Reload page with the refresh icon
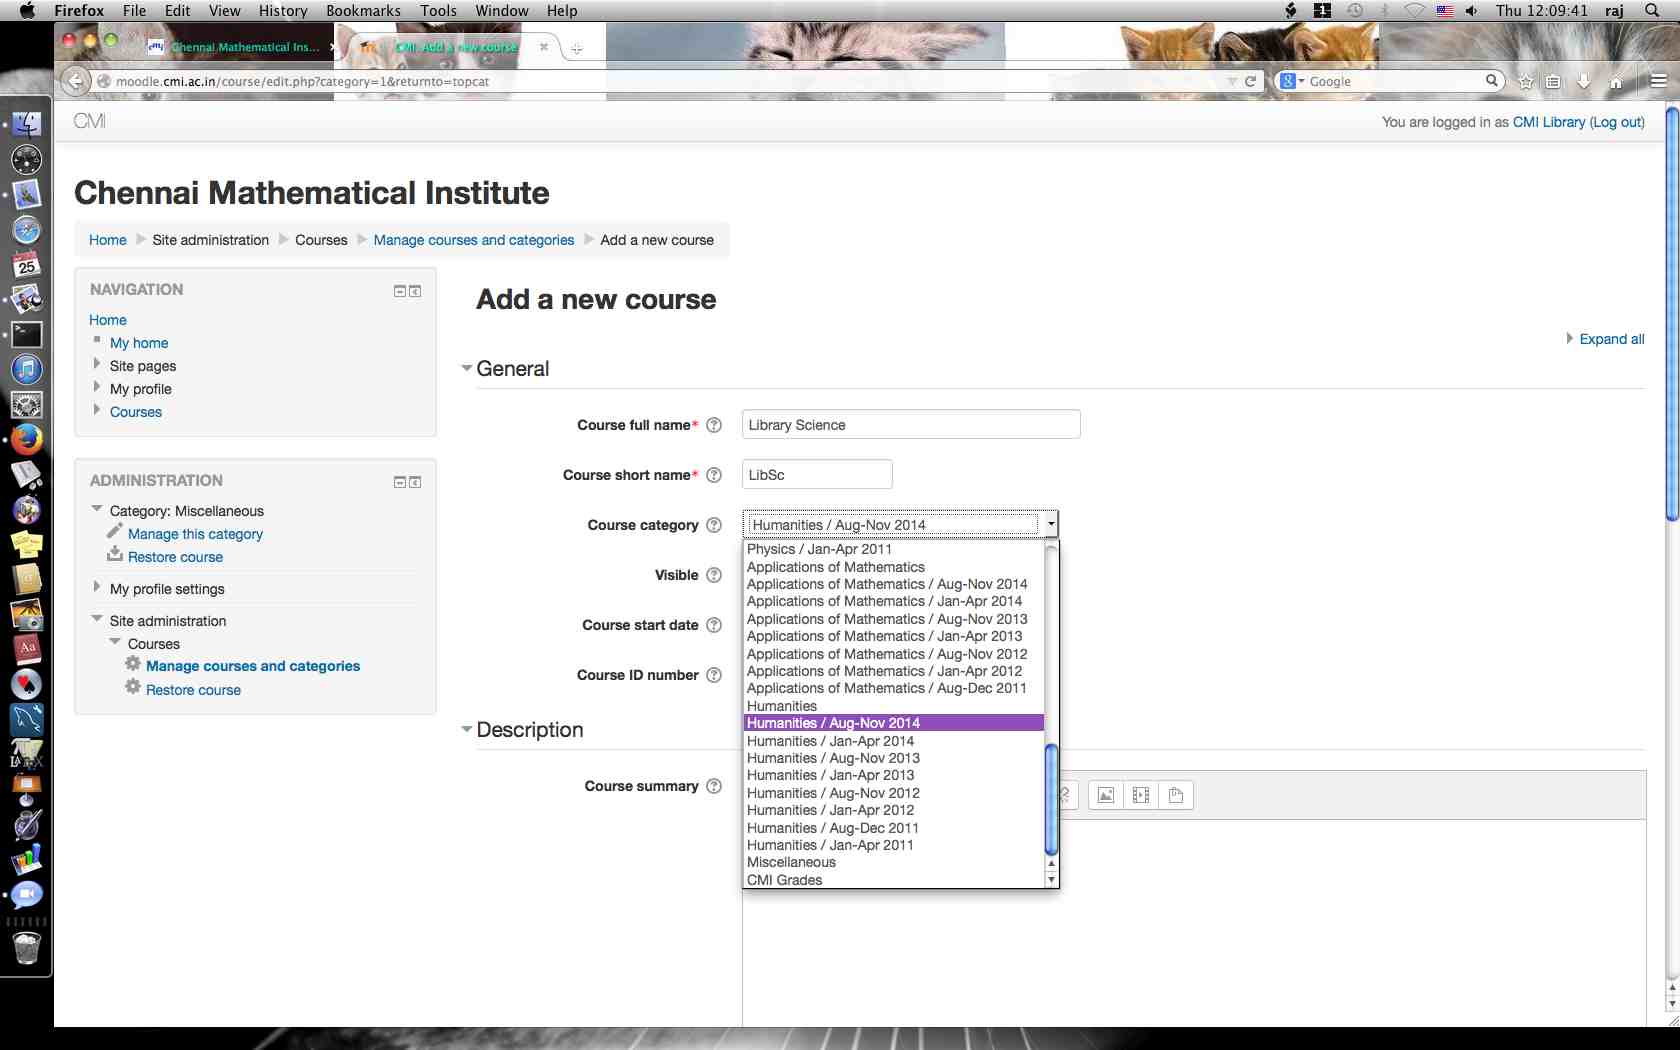1680x1050 pixels. (x=1250, y=81)
